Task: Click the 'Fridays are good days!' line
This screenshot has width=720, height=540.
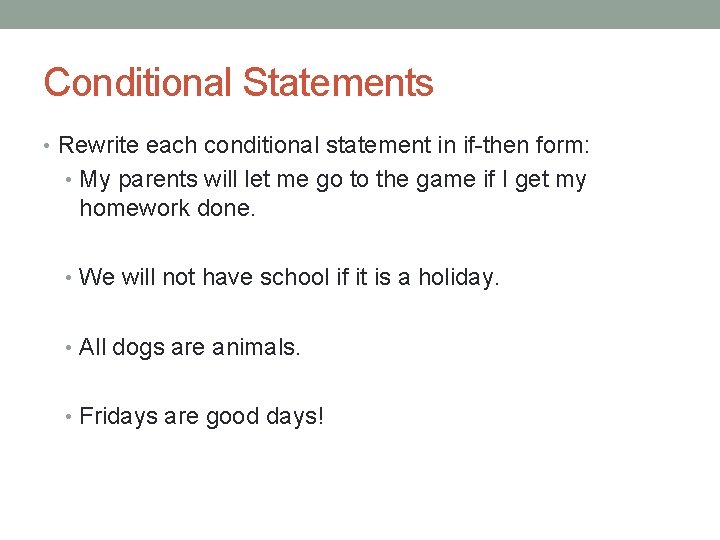Action: (202, 416)
